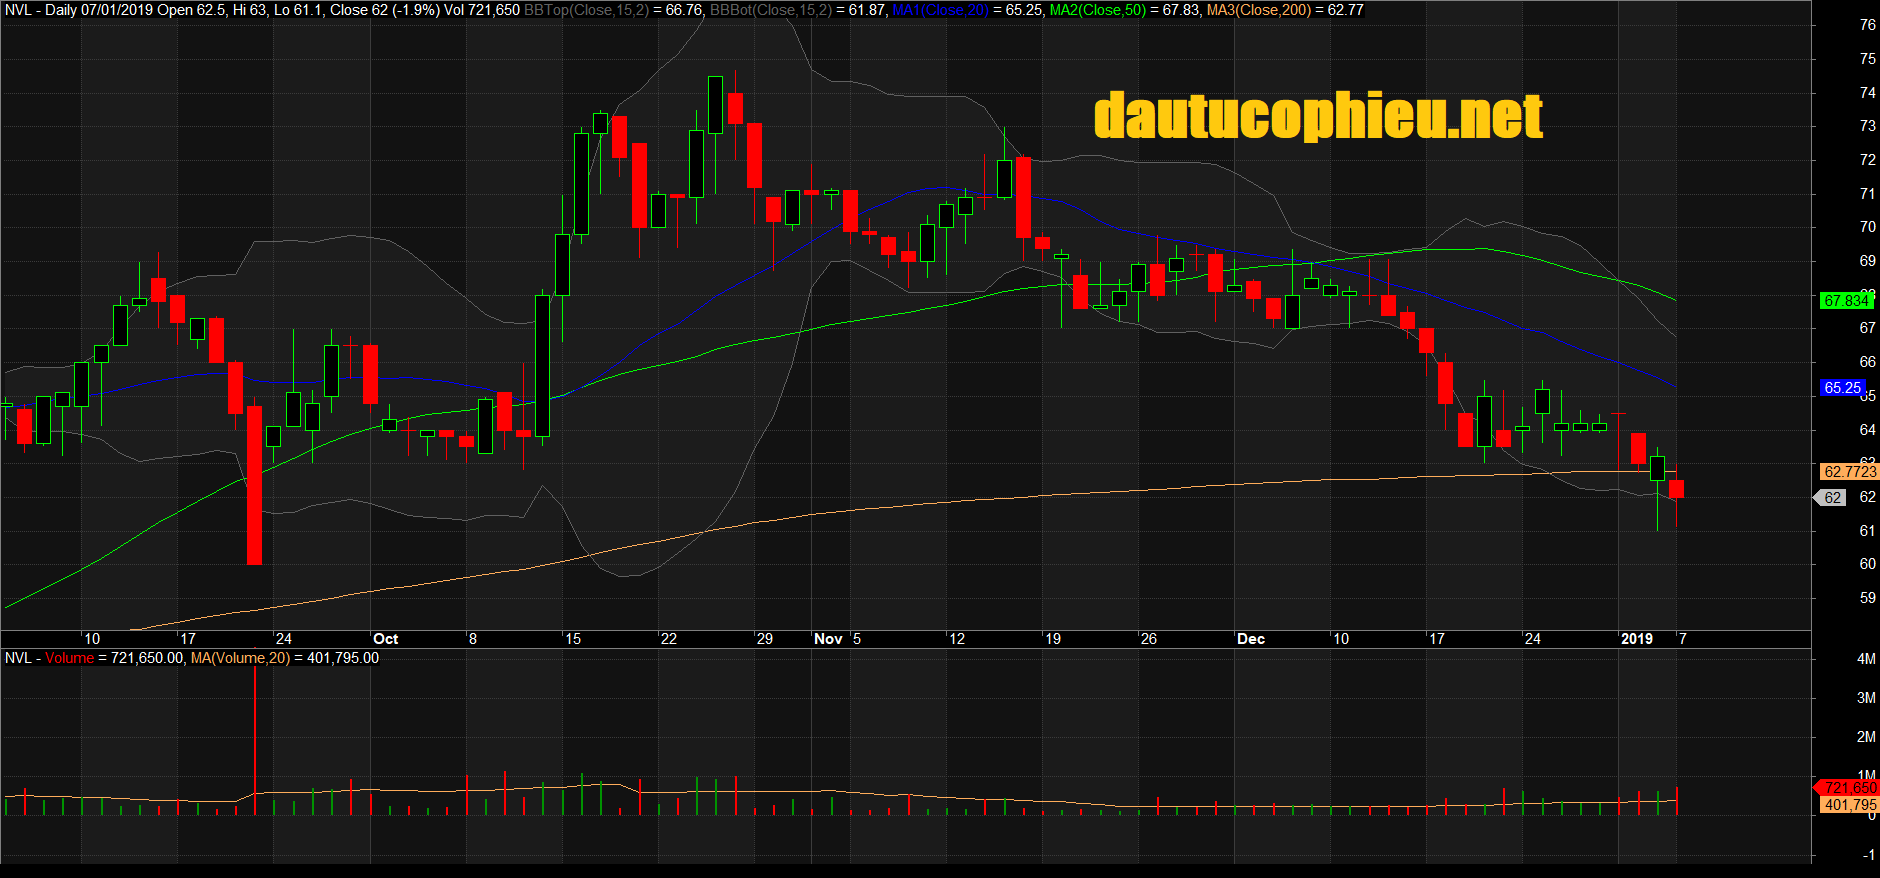Click the tallest red volume spike bar
Screen dimensions: 1880x878
(x=255, y=740)
